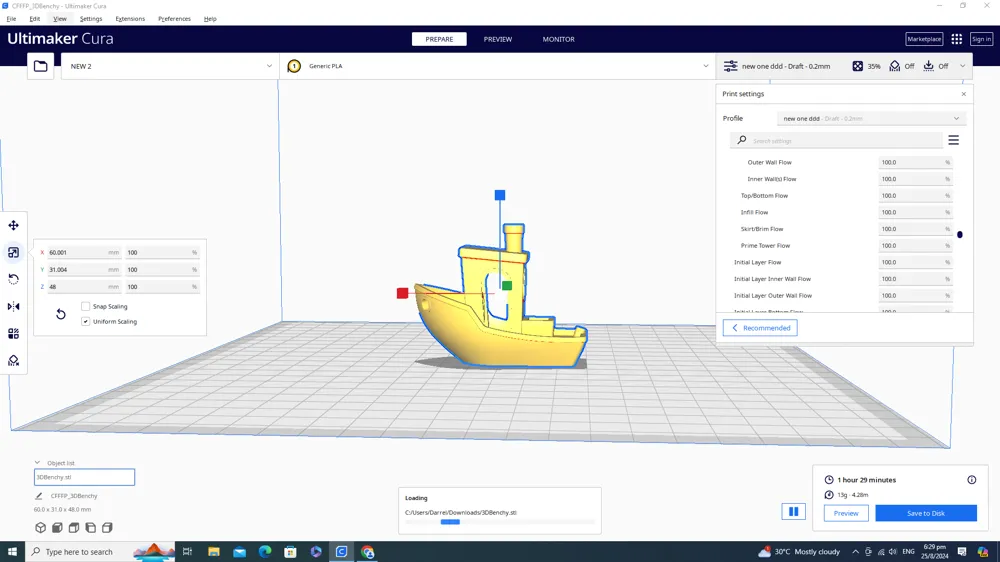The image size is (1000, 562).
Task: Switch to right side view icon
Action: tap(107, 528)
